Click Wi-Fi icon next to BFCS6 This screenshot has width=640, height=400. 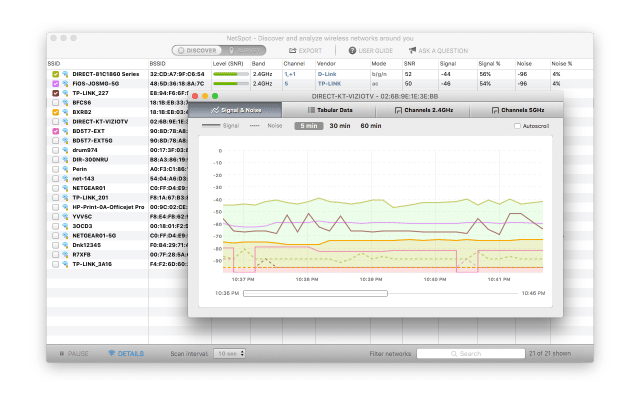65,103
